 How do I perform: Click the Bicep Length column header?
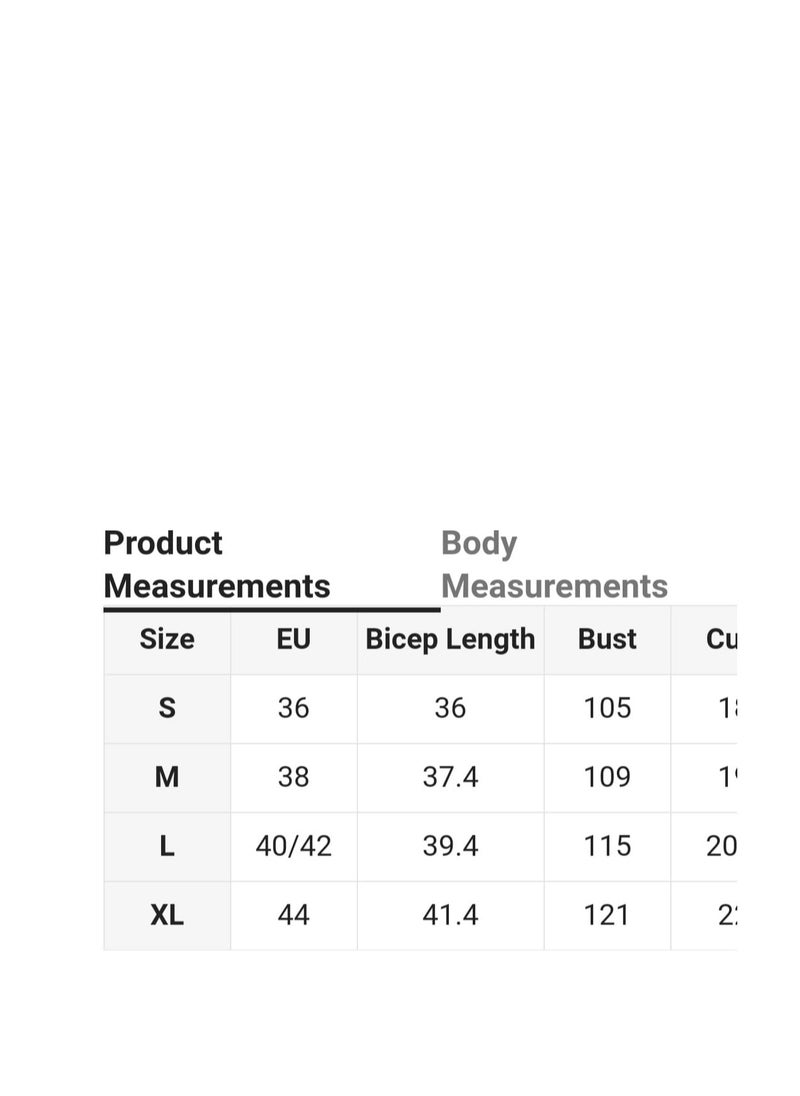451,640
